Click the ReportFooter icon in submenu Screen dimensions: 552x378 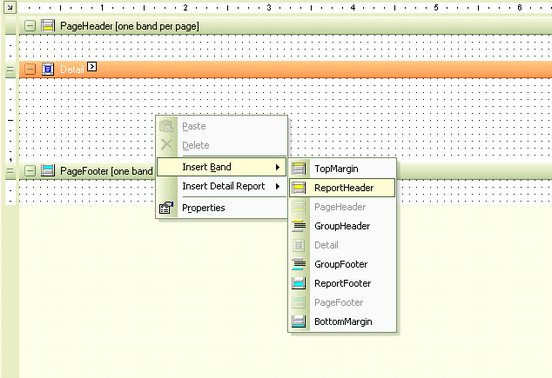click(x=299, y=283)
